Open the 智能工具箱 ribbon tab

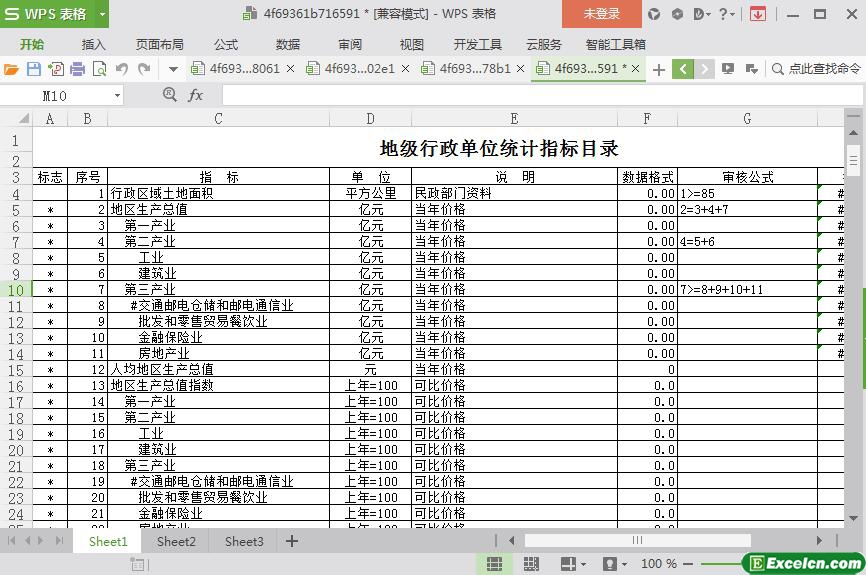click(x=615, y=45)
